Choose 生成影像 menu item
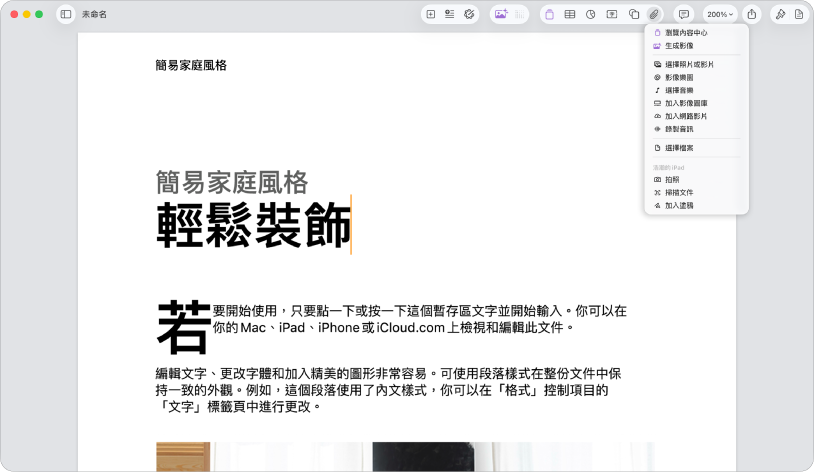The image size is (814, 473). (696, 46)
